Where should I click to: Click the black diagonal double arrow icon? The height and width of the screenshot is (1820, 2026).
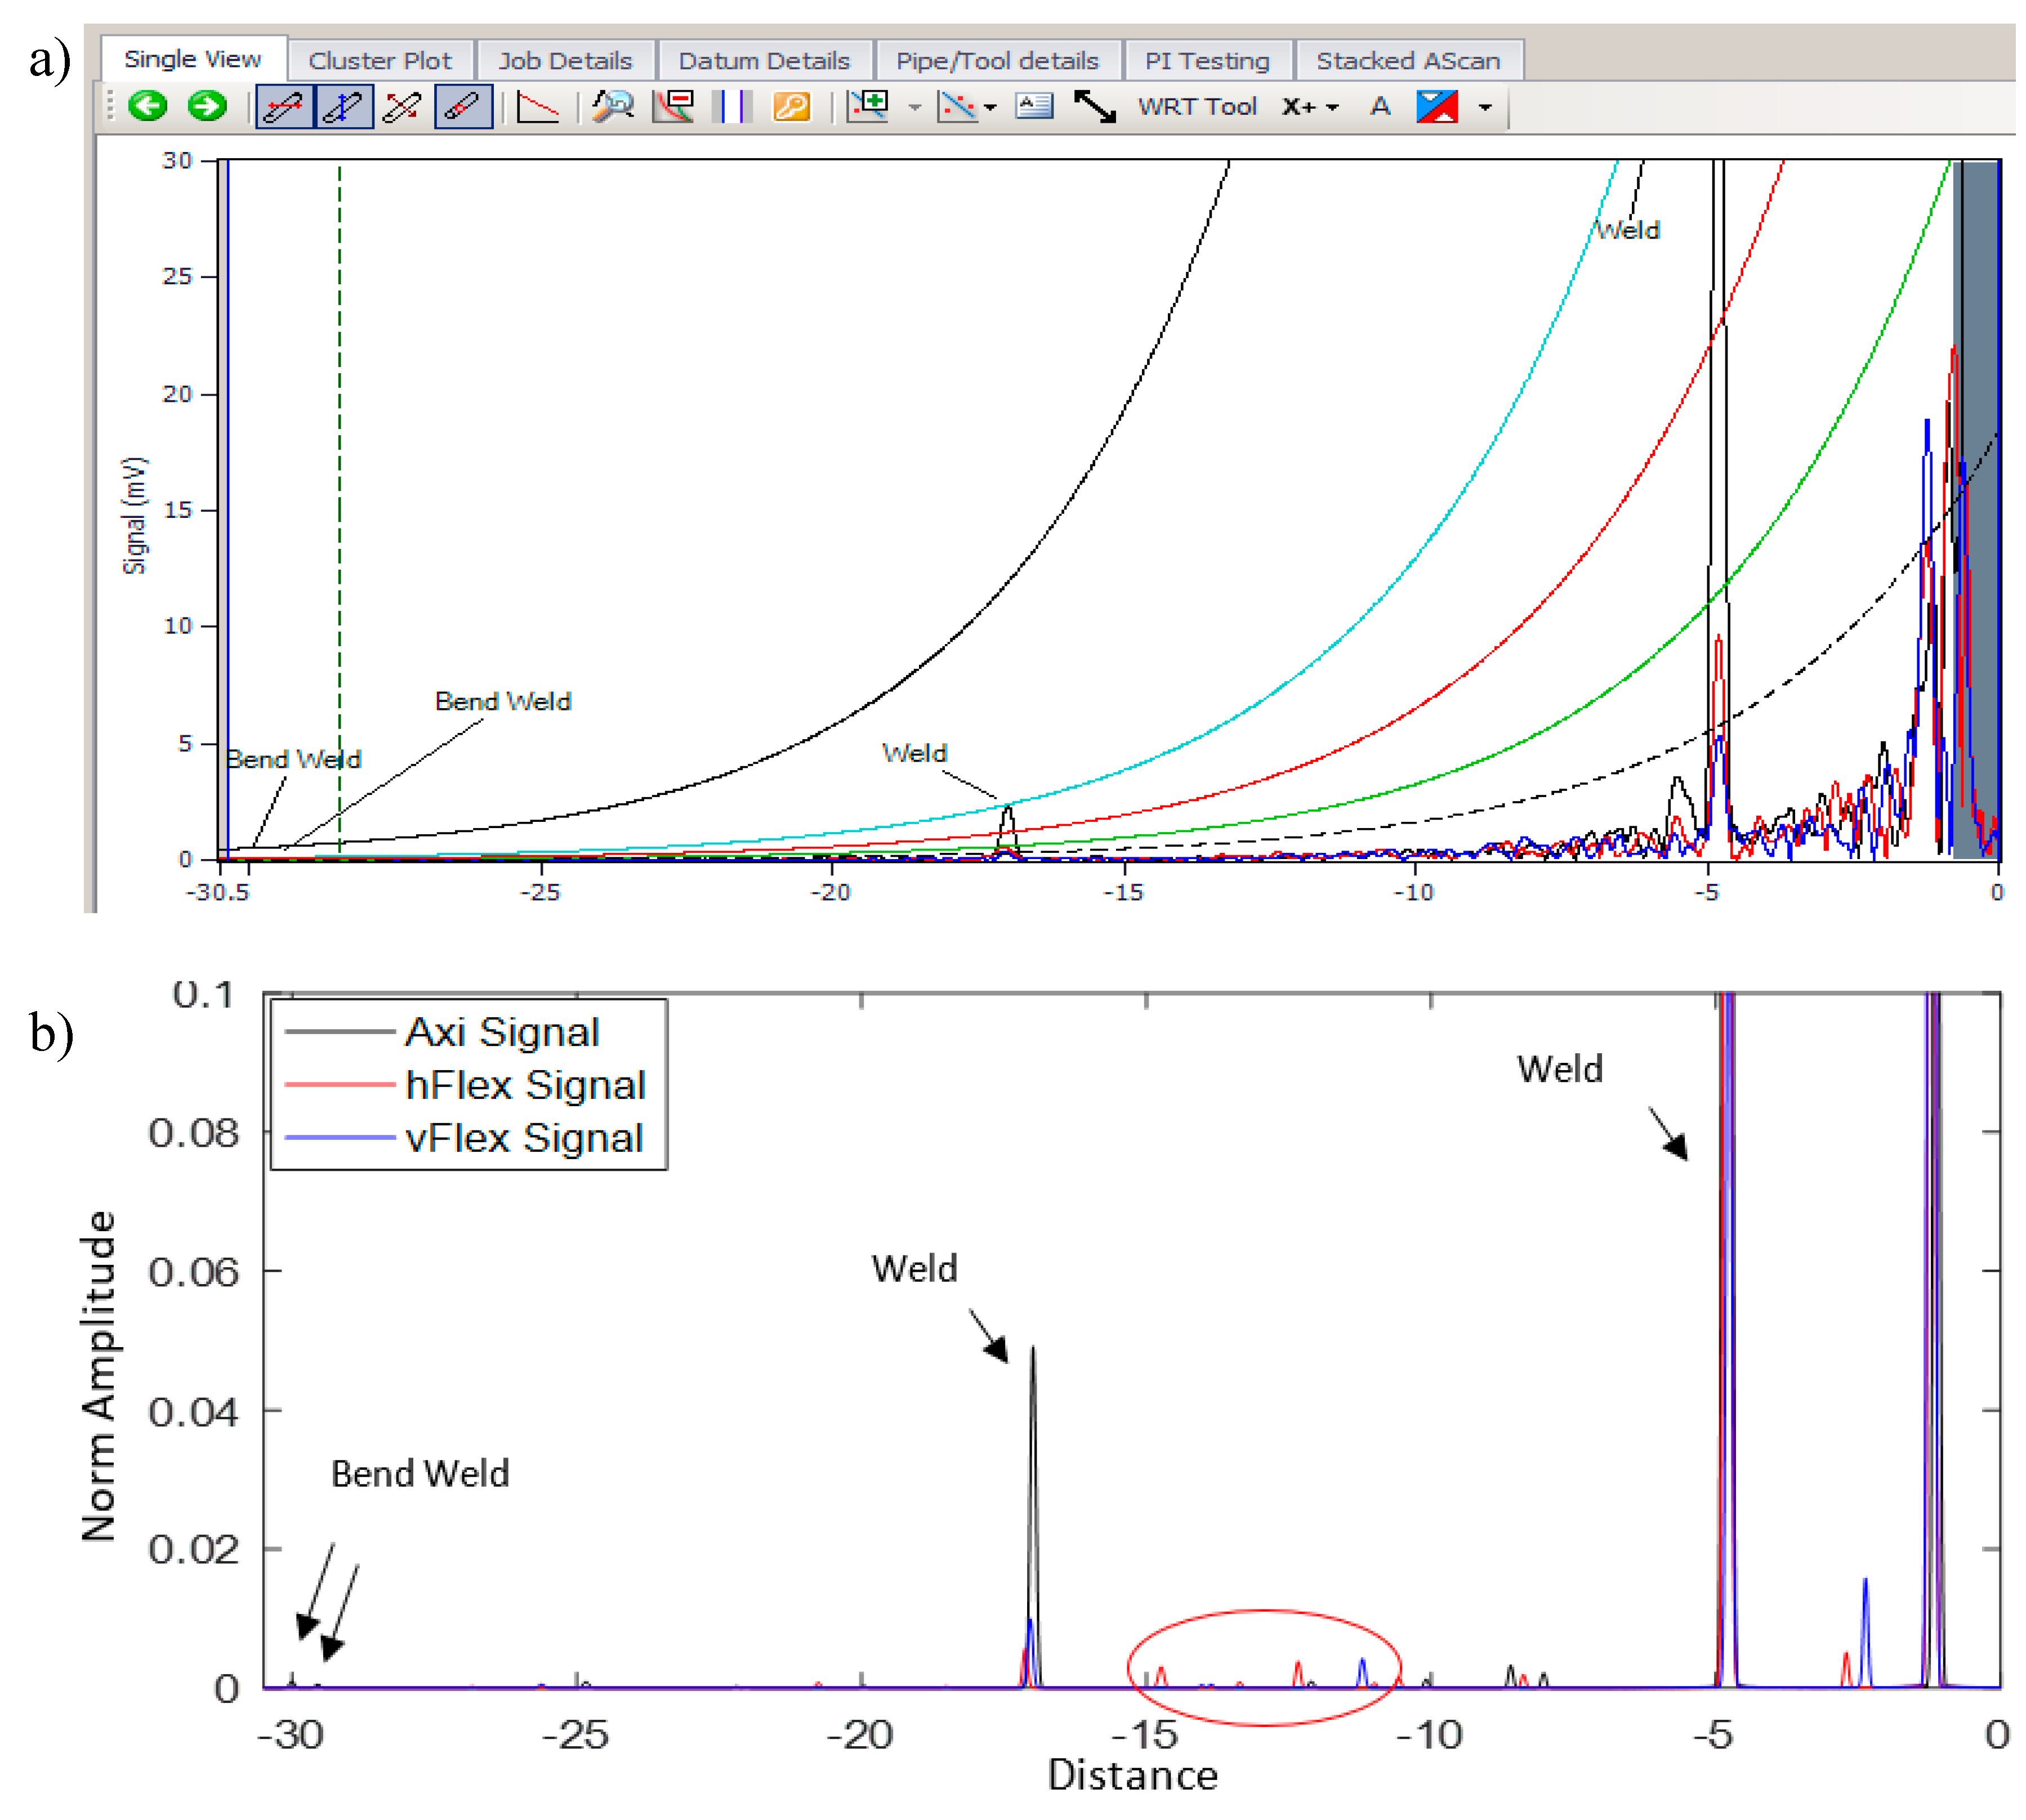pyautogui.click(x=1095, y=106)
